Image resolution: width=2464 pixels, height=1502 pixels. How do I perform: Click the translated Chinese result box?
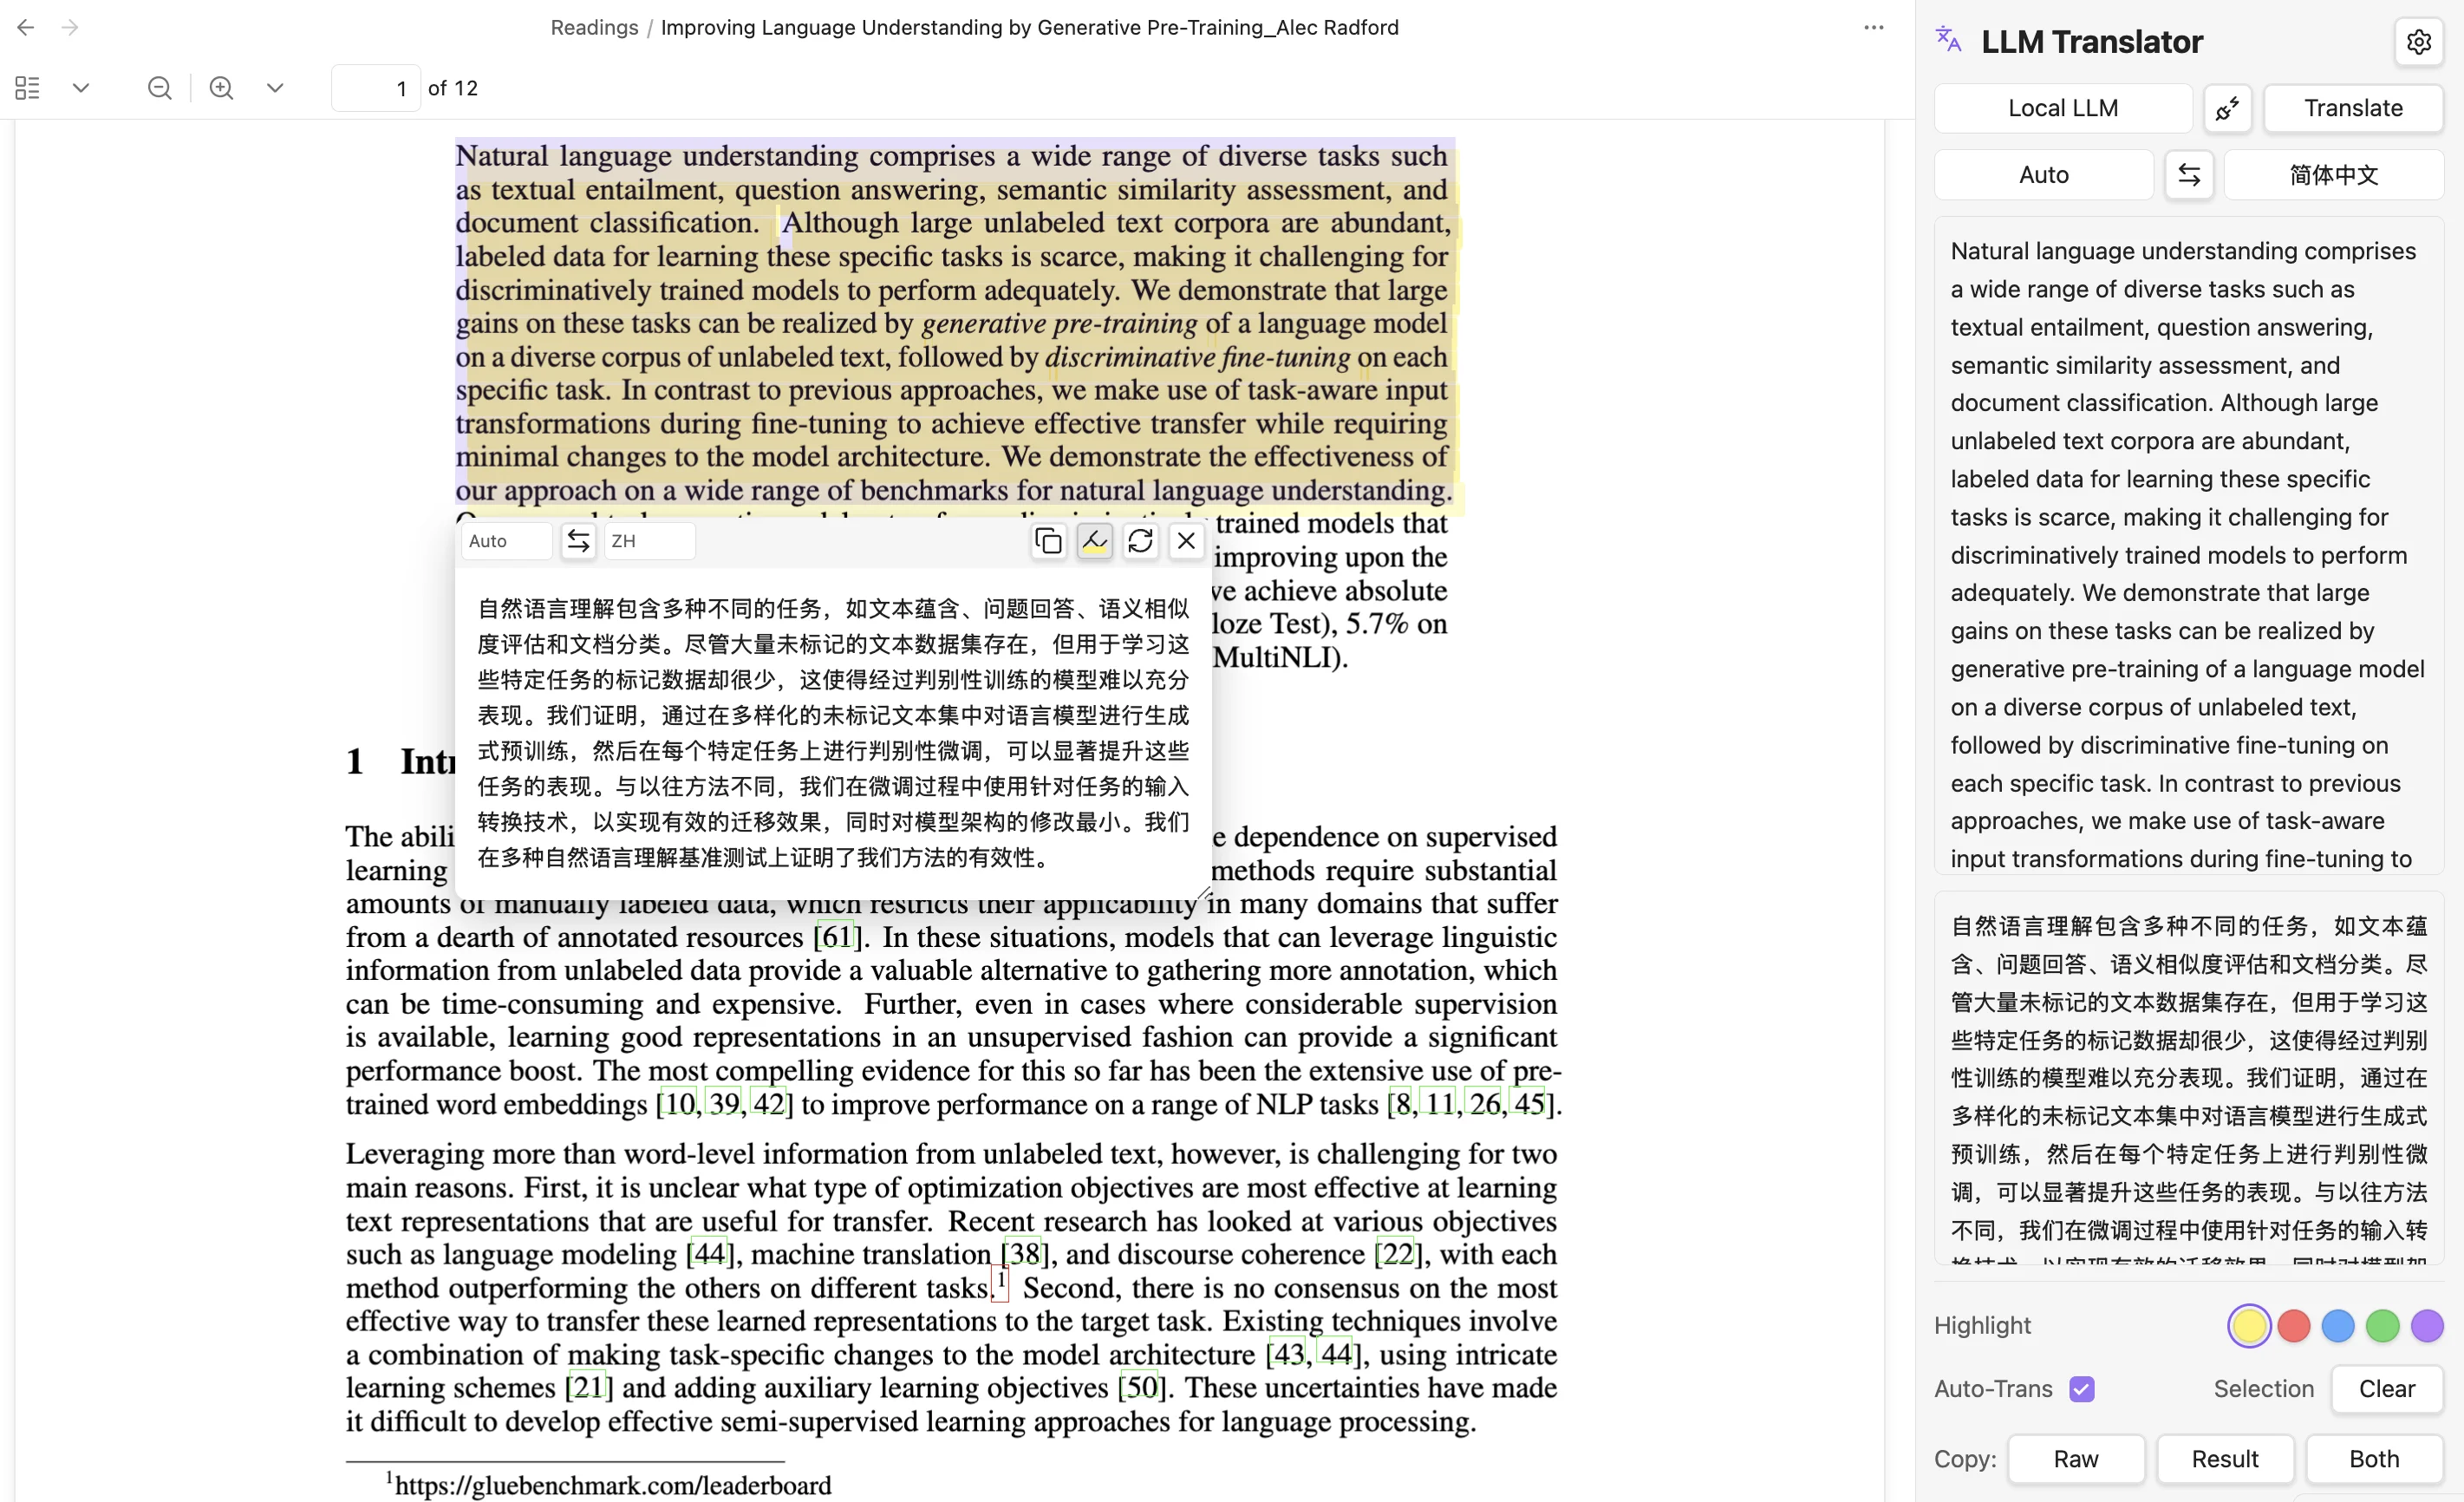click(x=2188, y=1078)
